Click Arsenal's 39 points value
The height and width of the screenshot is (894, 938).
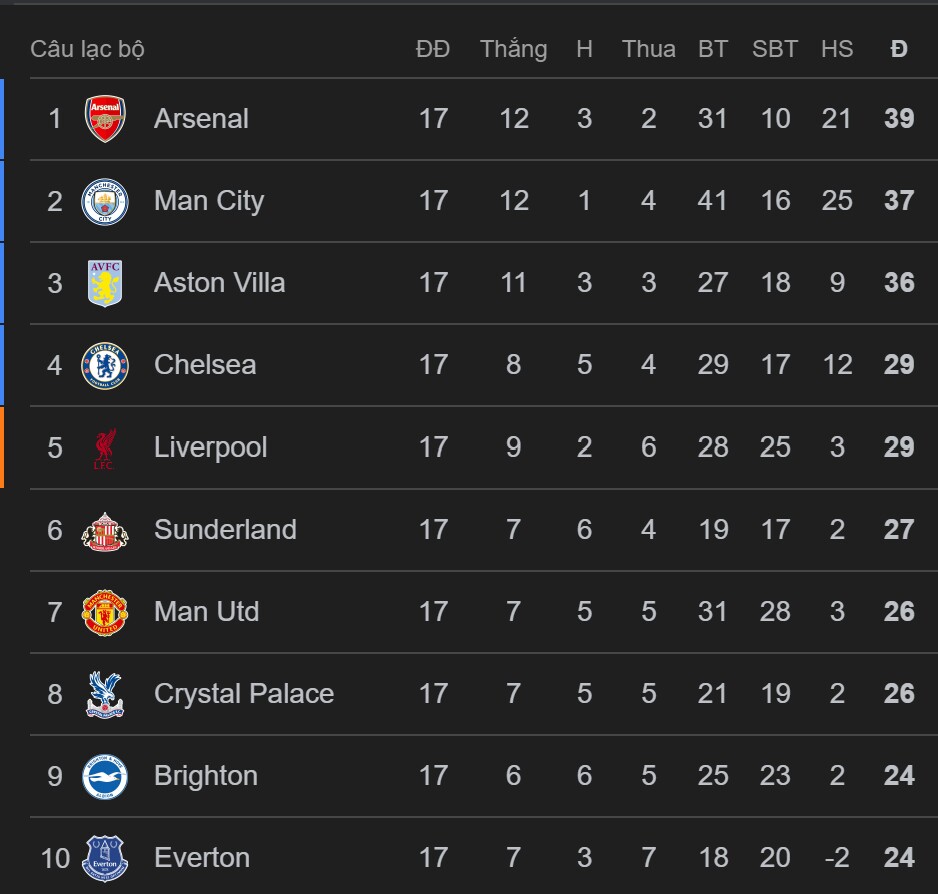coord(899,119)
